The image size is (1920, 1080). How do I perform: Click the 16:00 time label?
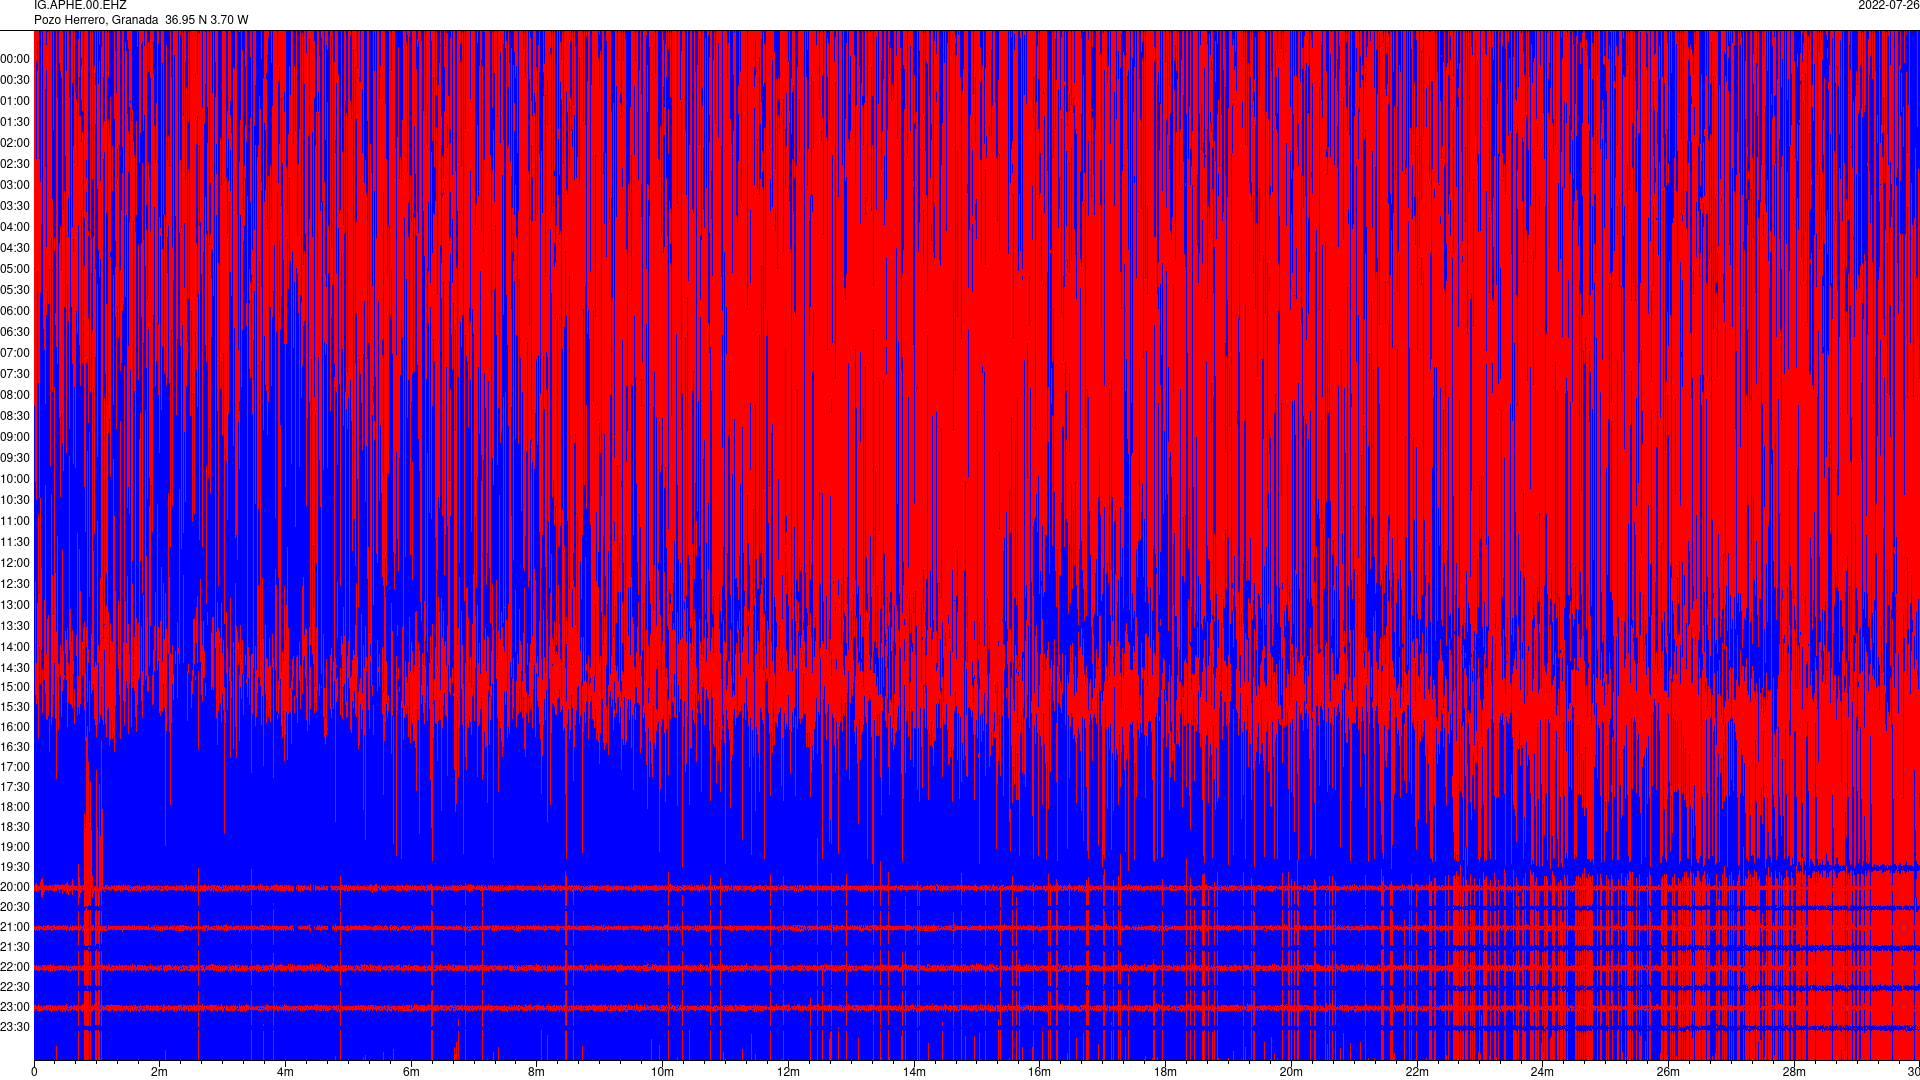pos(15,727)
